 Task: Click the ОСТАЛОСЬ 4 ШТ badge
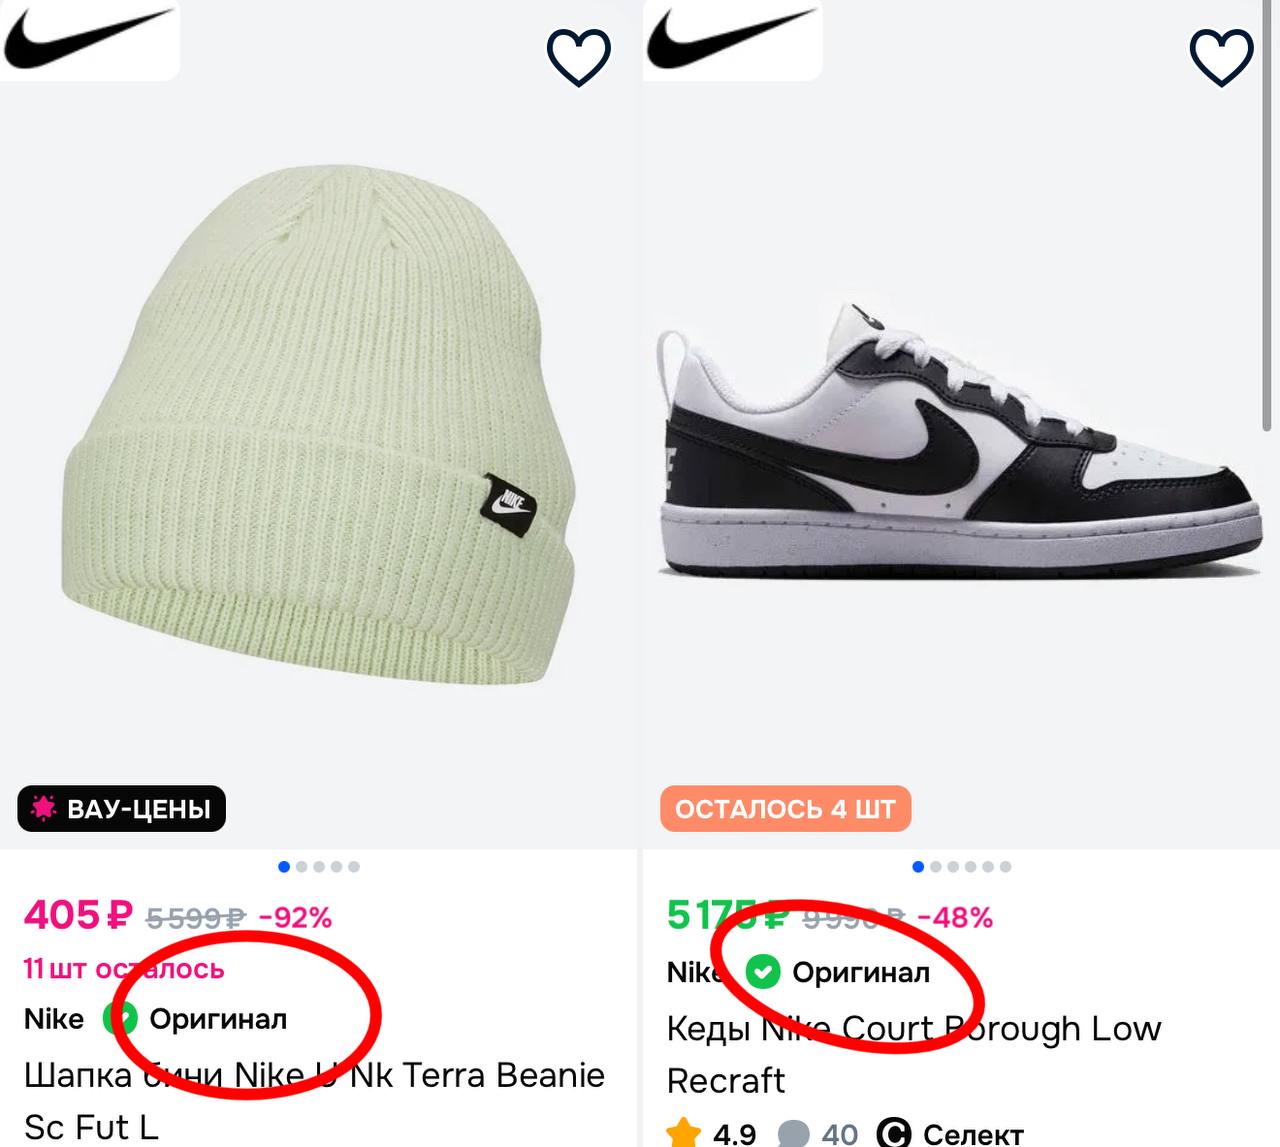pyautogui.click(x=785, y=809)
